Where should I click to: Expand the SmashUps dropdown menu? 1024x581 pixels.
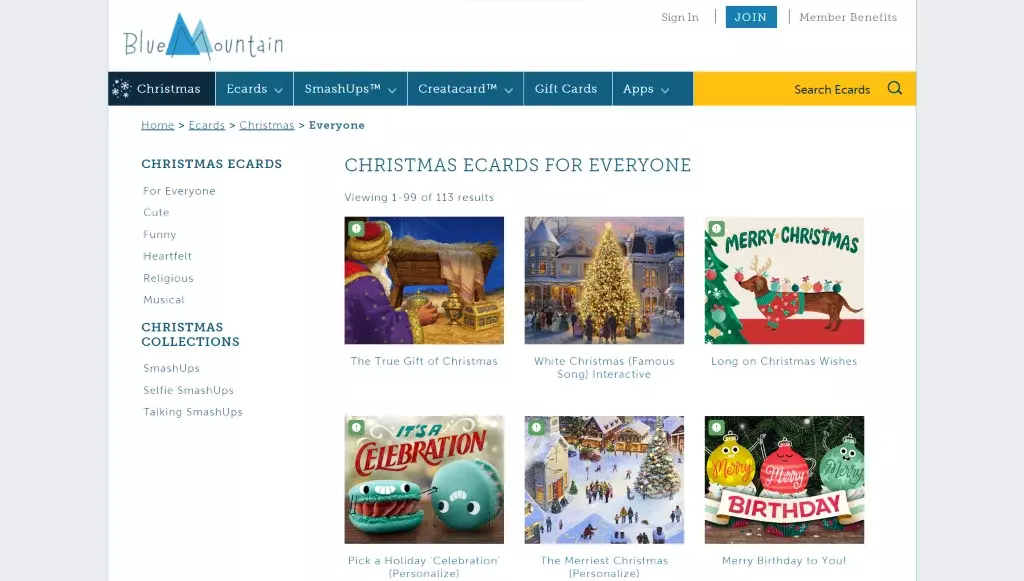coord(350,89)
